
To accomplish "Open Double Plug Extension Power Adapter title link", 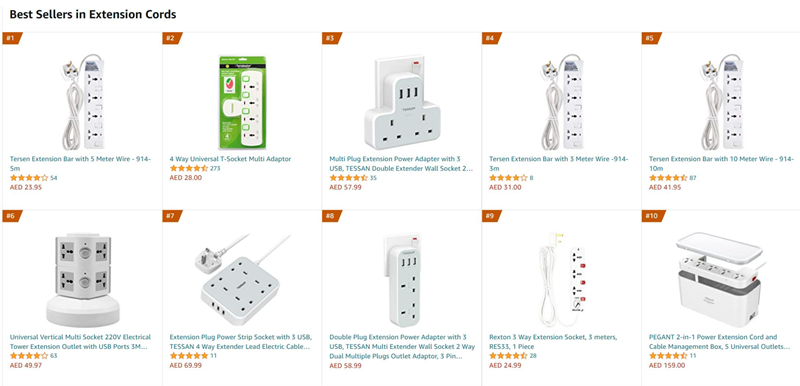I will tap(402, 346).
